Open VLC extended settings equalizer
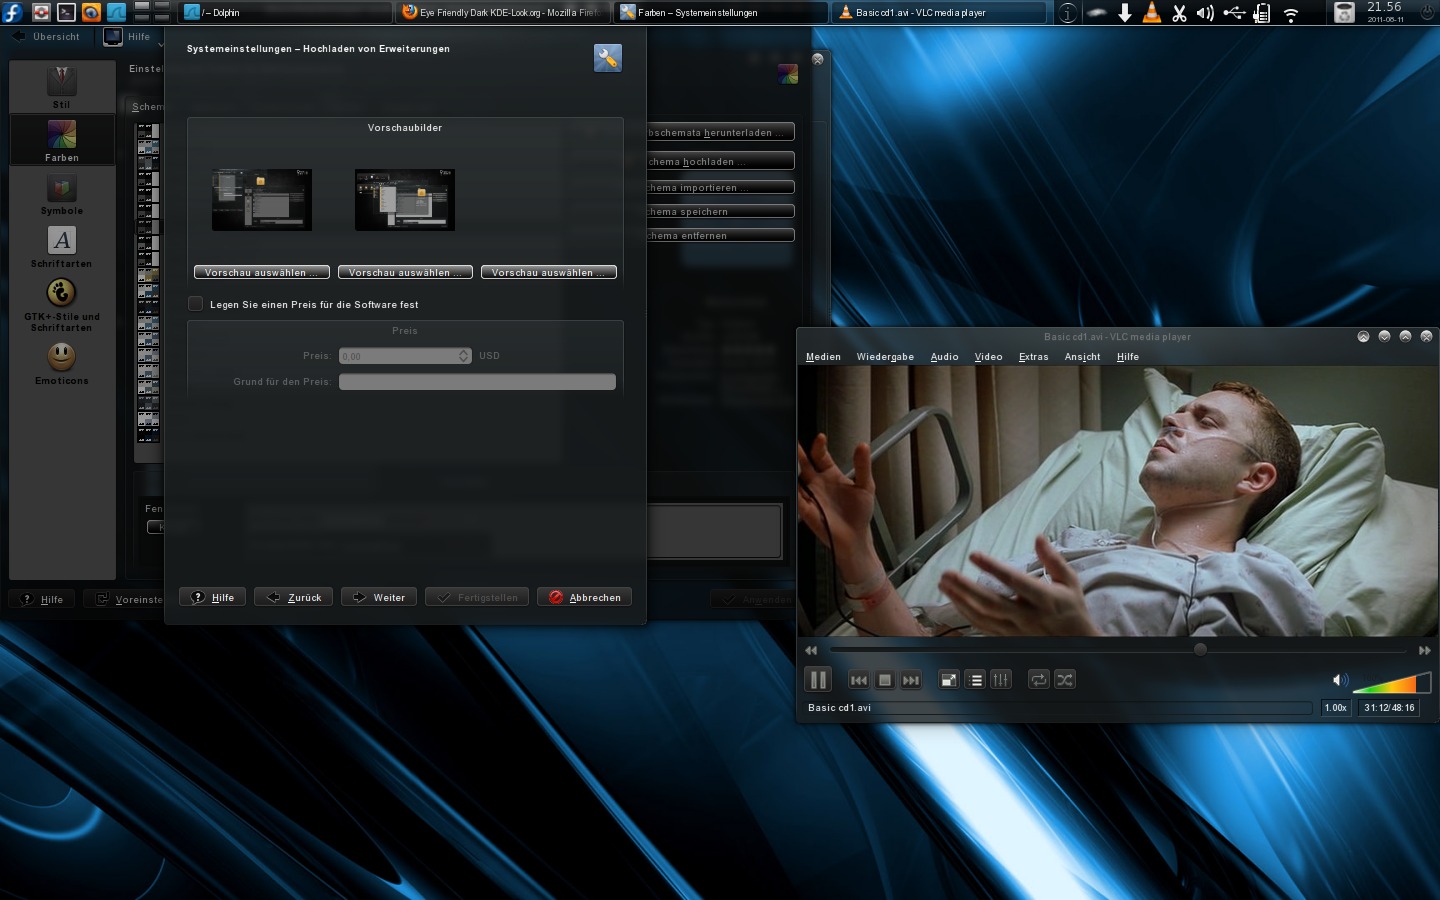 point(1001,680)
